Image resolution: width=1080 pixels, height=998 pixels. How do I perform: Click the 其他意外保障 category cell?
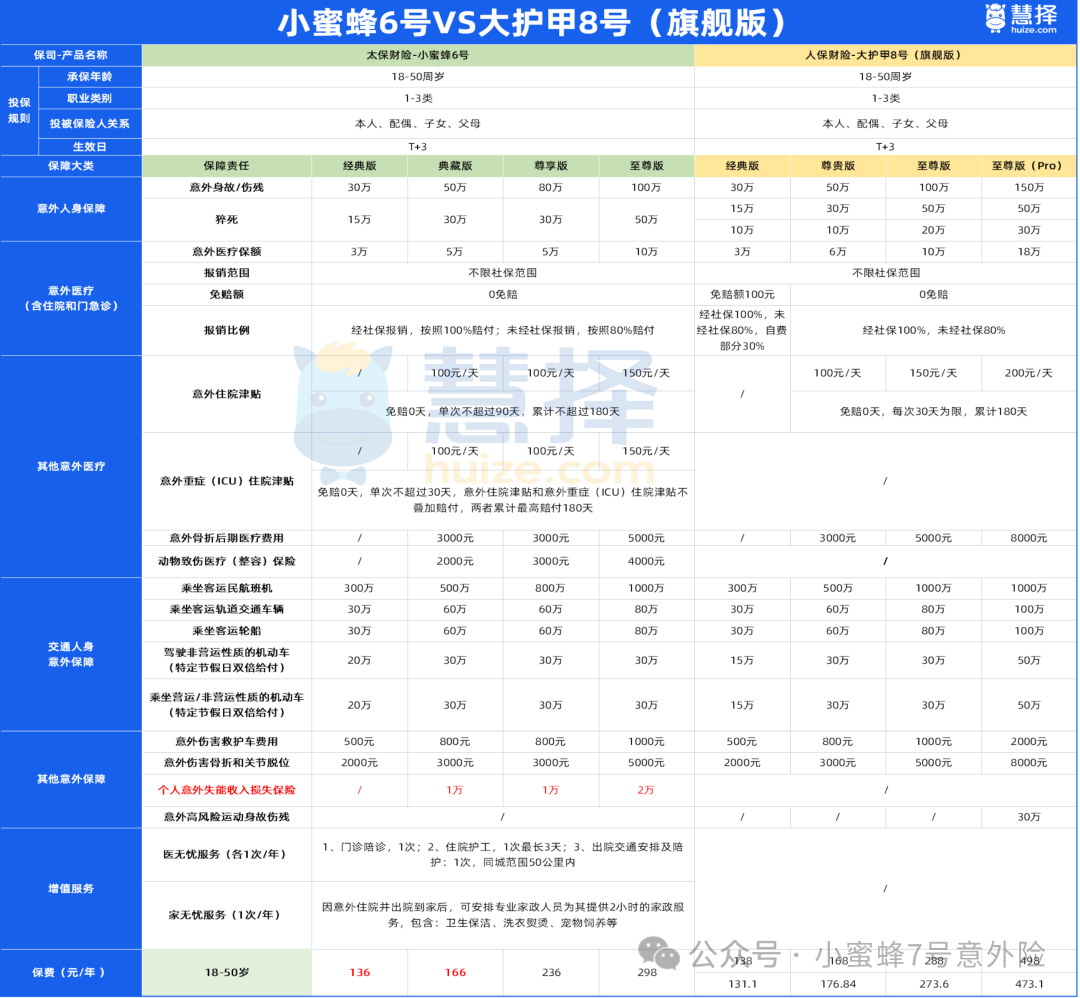pyautogui.click(x=71, y=779)
